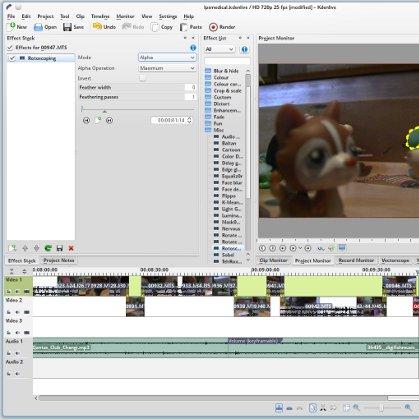
Task: Hide video on the Video 3 track
Action: 27,333
